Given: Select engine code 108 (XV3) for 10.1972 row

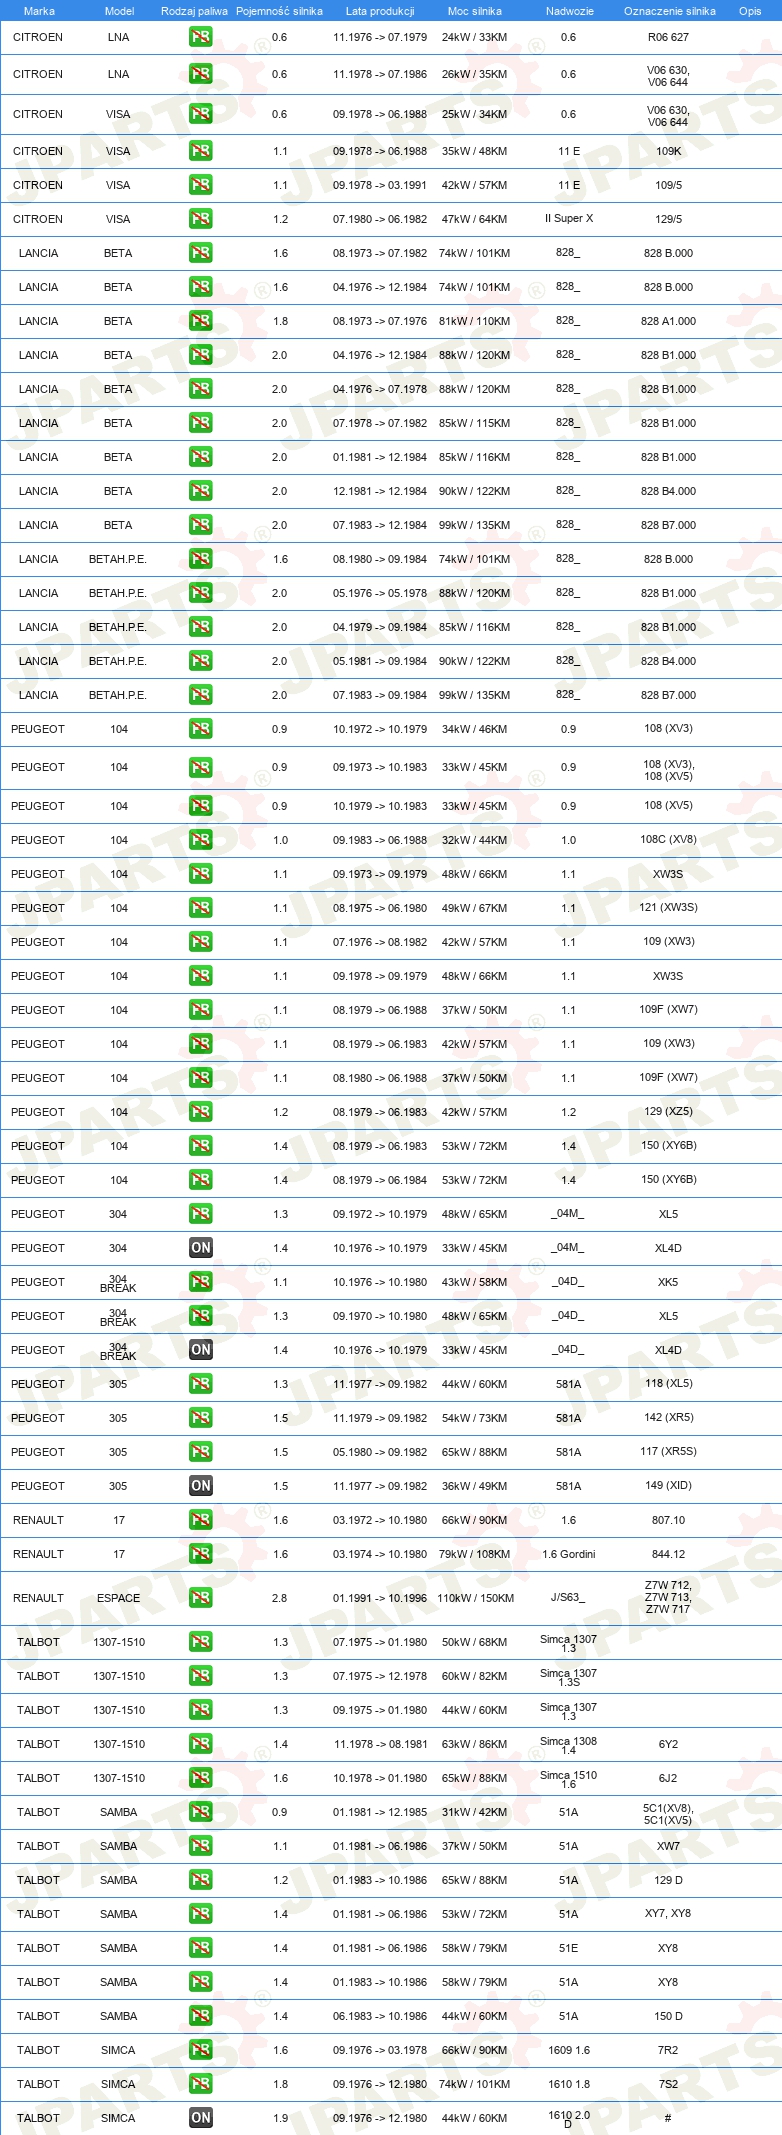Looking at the screenshot, I should [668, 729].
